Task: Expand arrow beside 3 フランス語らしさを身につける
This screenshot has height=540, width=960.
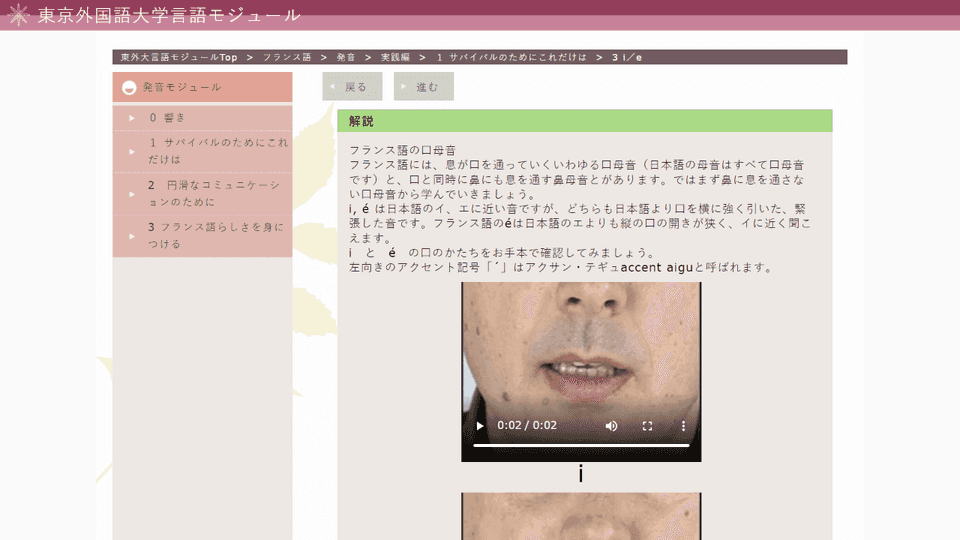Action: tap(132, 236)
